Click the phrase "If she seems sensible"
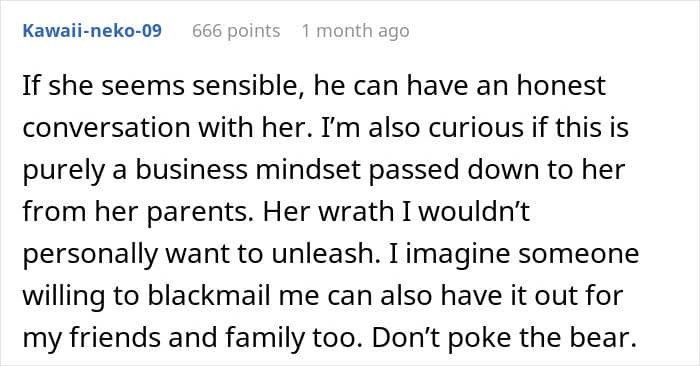The width and height of the screenshot is (700, 366). click(x=159, y=85)
